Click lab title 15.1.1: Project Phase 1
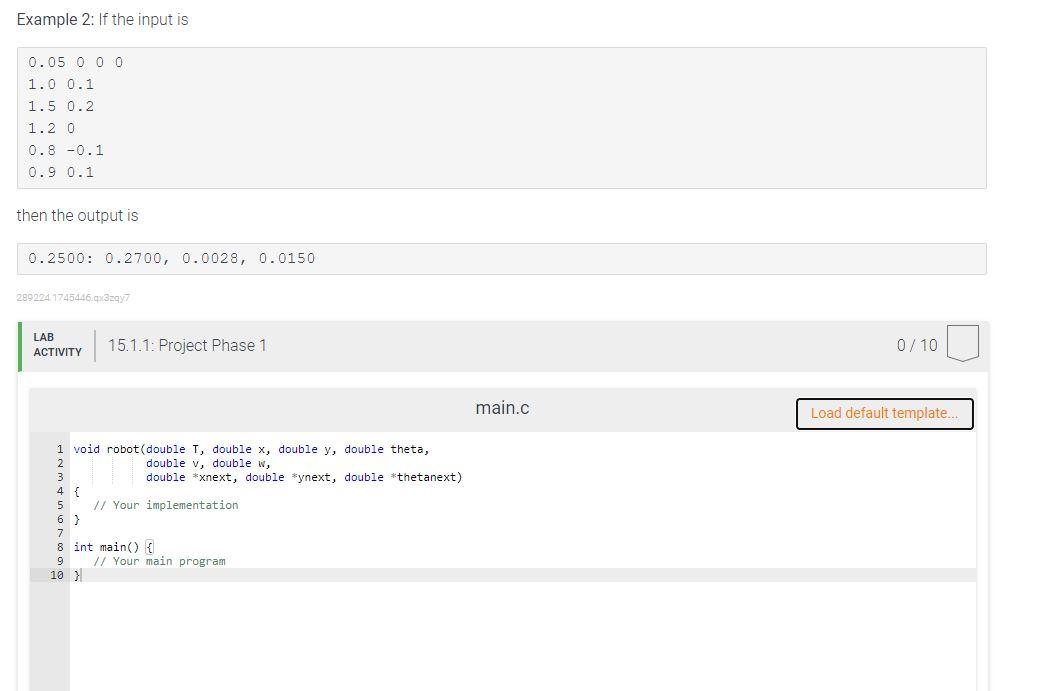Image resolution: width=1039 pixels, height=691 pixels. point(188,345)
